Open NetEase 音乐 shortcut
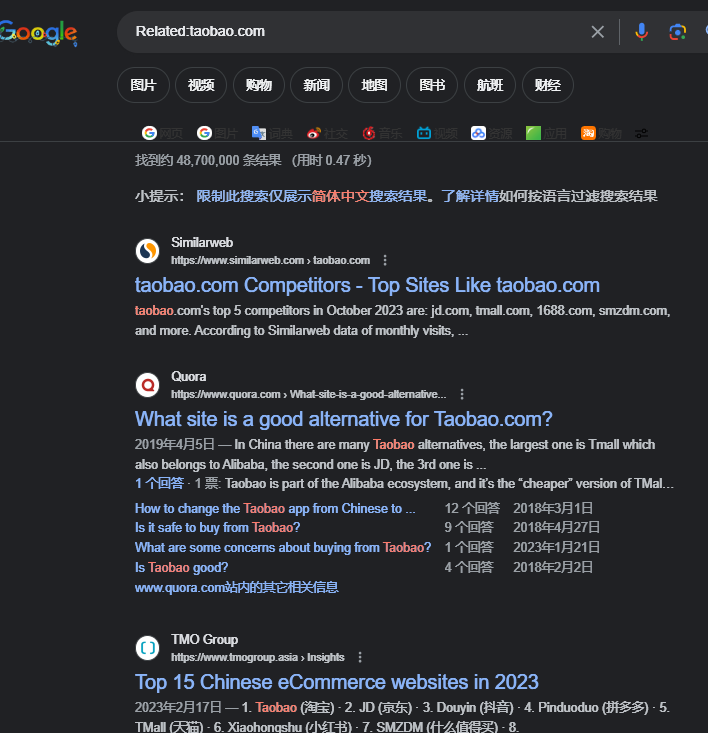 (382, 133)
